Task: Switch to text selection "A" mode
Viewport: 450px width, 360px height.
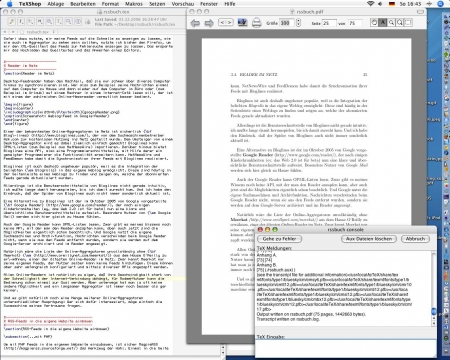Action: [383, 23]
